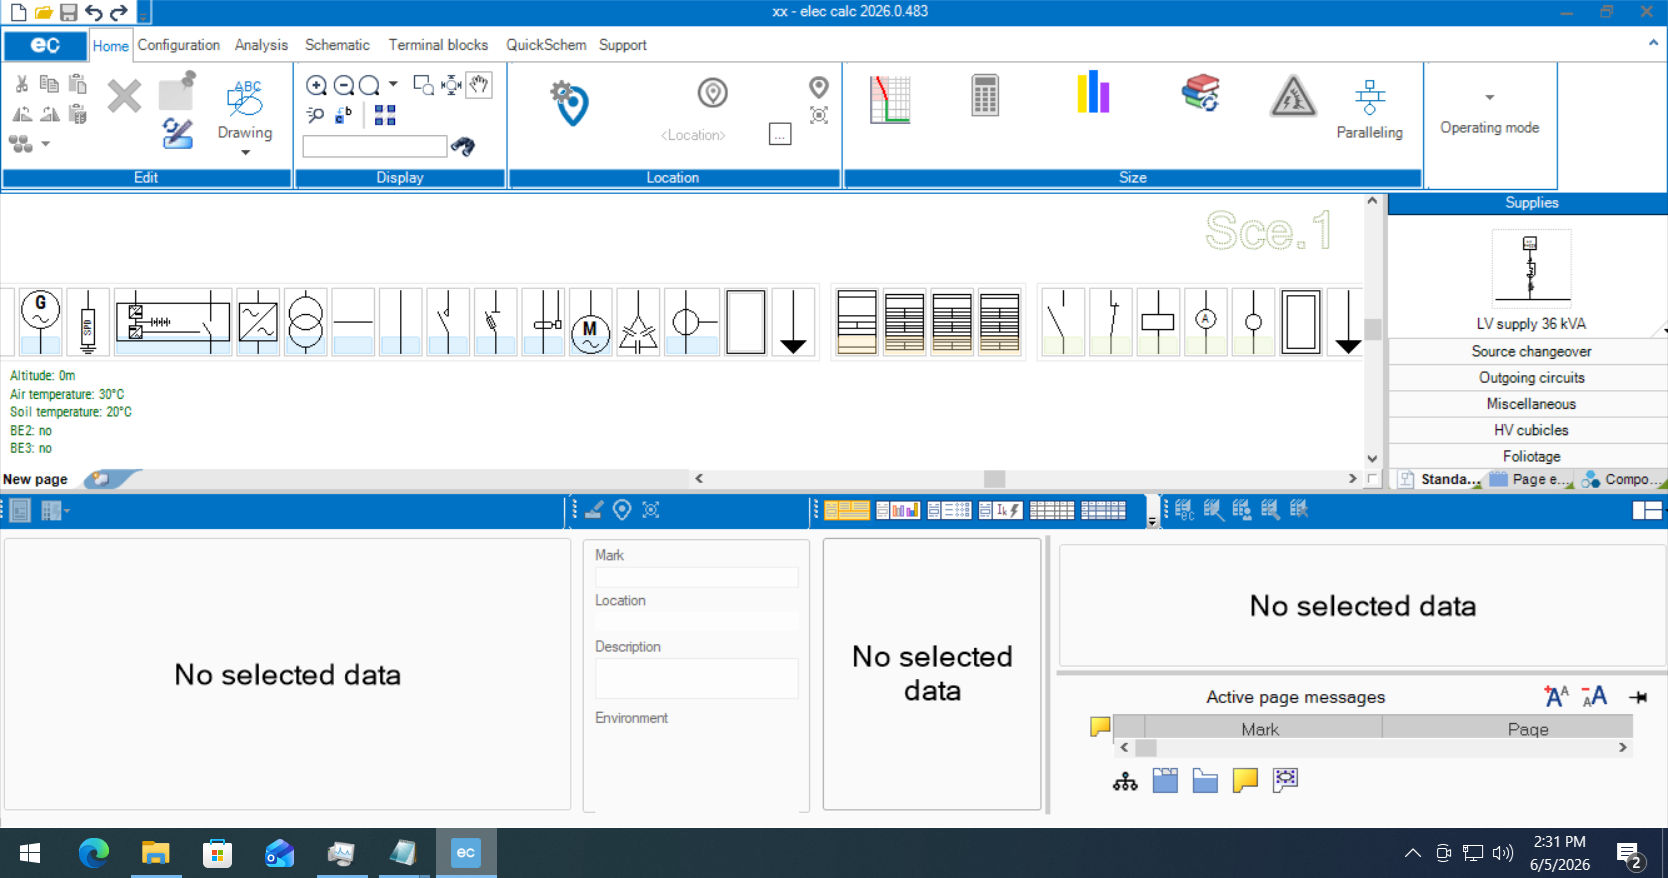Click the search text field in Display

click(x=375, y=146)
